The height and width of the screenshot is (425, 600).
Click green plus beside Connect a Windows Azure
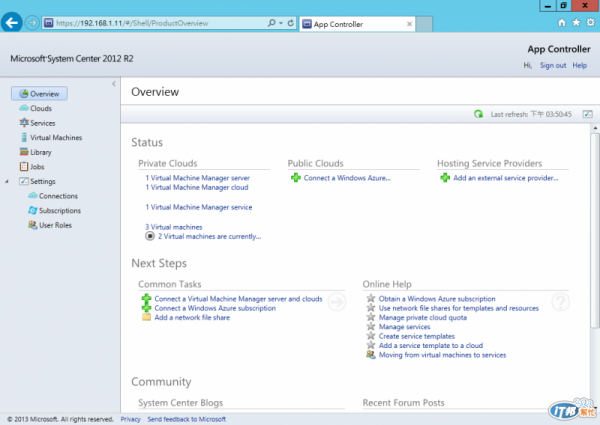tap(295, 177)
